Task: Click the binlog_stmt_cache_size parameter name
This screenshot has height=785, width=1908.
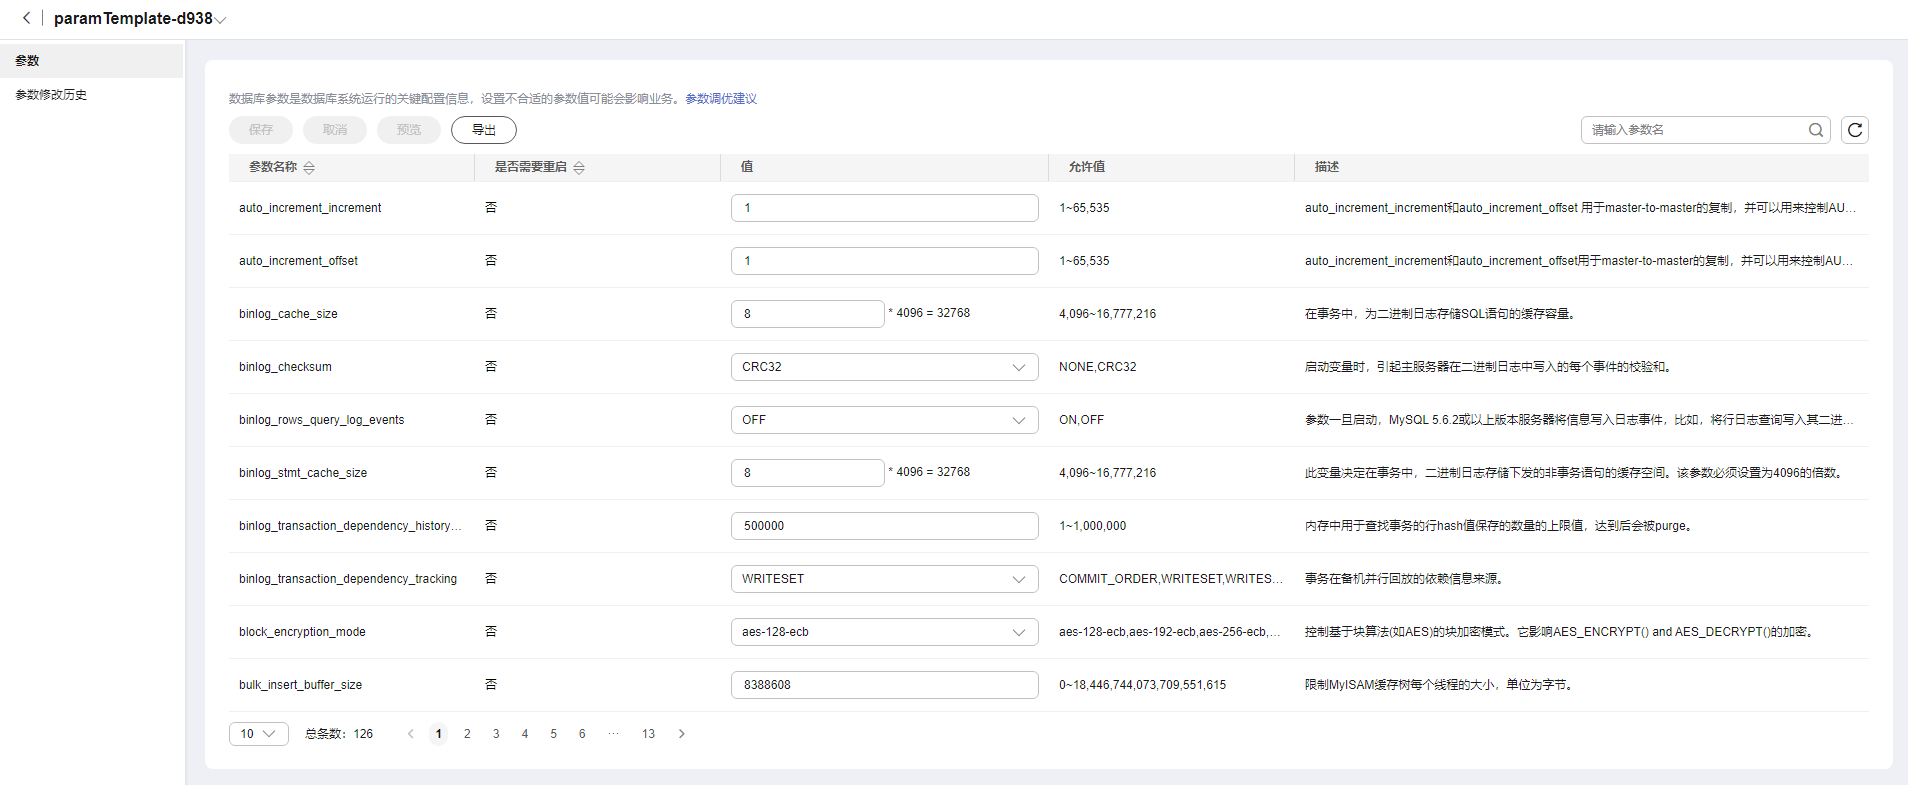Action: point(303,473)
